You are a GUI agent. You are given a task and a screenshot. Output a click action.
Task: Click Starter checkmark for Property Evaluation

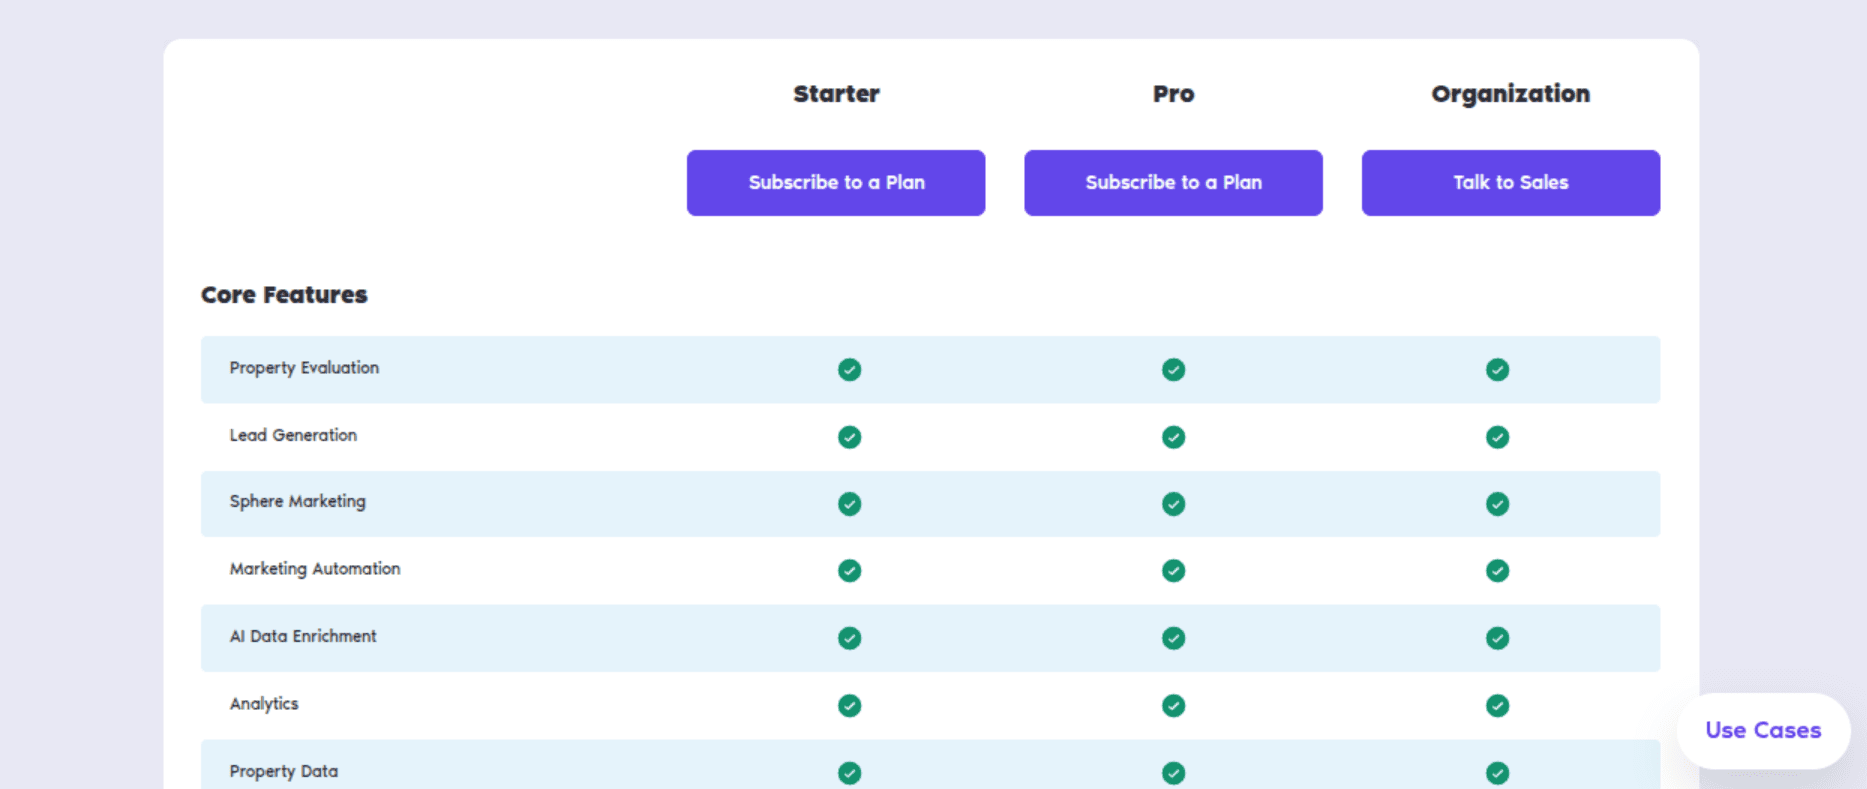coord(849,370)
